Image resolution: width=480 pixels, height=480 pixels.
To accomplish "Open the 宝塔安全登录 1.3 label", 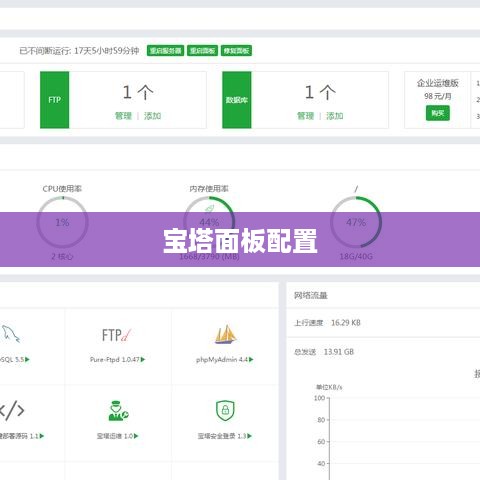I will (x=222, y=436).
